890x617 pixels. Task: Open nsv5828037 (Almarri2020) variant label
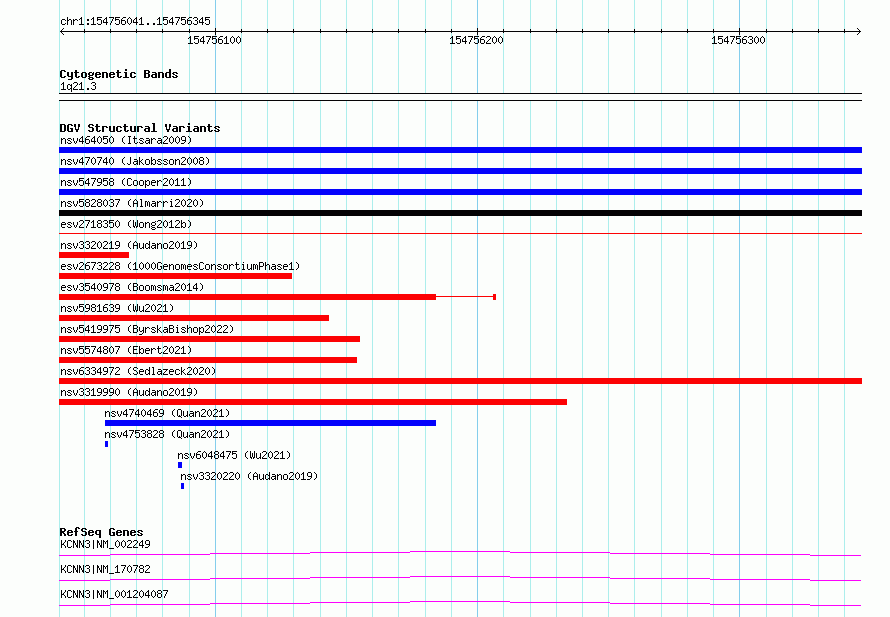132,203
